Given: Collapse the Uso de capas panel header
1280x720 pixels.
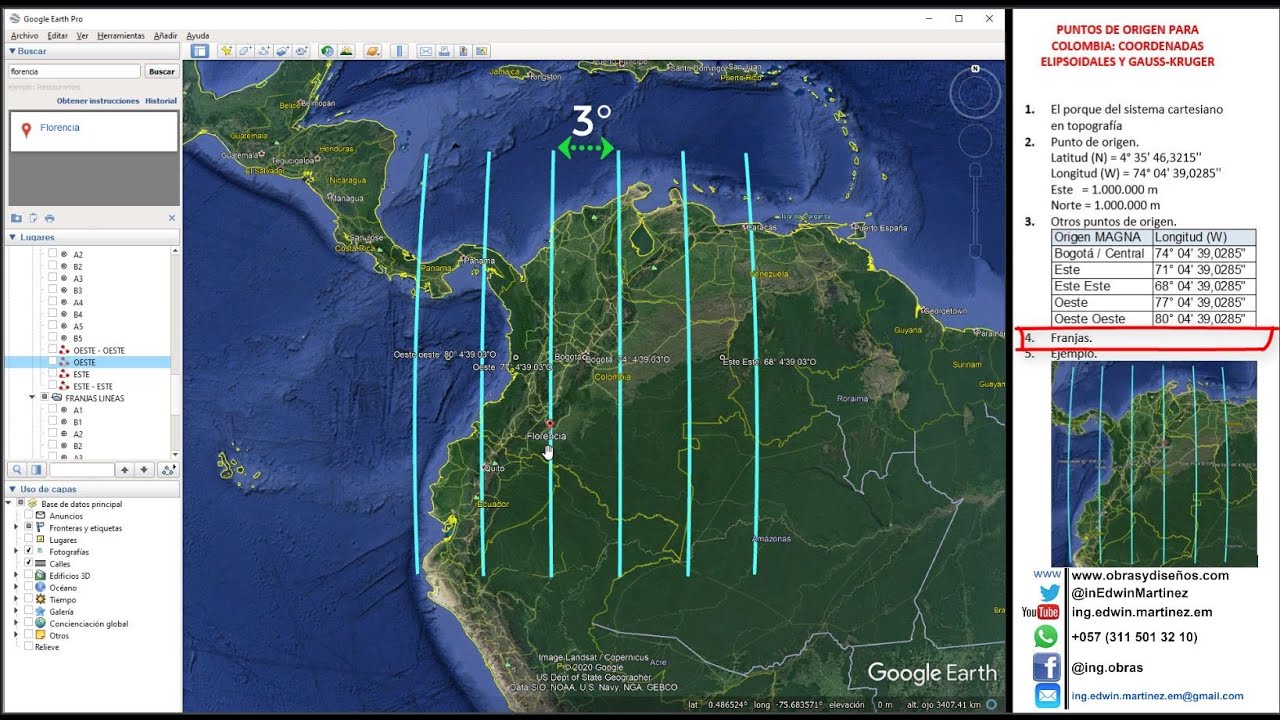Looking at the screenshot, I should click(x=91, y=489).
